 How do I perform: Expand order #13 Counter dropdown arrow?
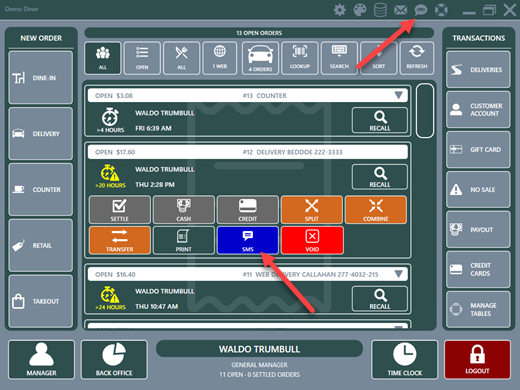[398, 95]
